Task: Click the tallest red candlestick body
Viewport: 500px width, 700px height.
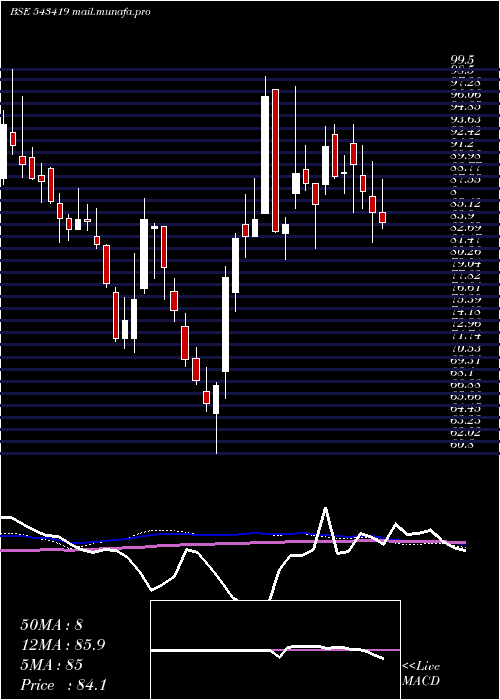Action: pyautogui.click(x=275, y=161)
